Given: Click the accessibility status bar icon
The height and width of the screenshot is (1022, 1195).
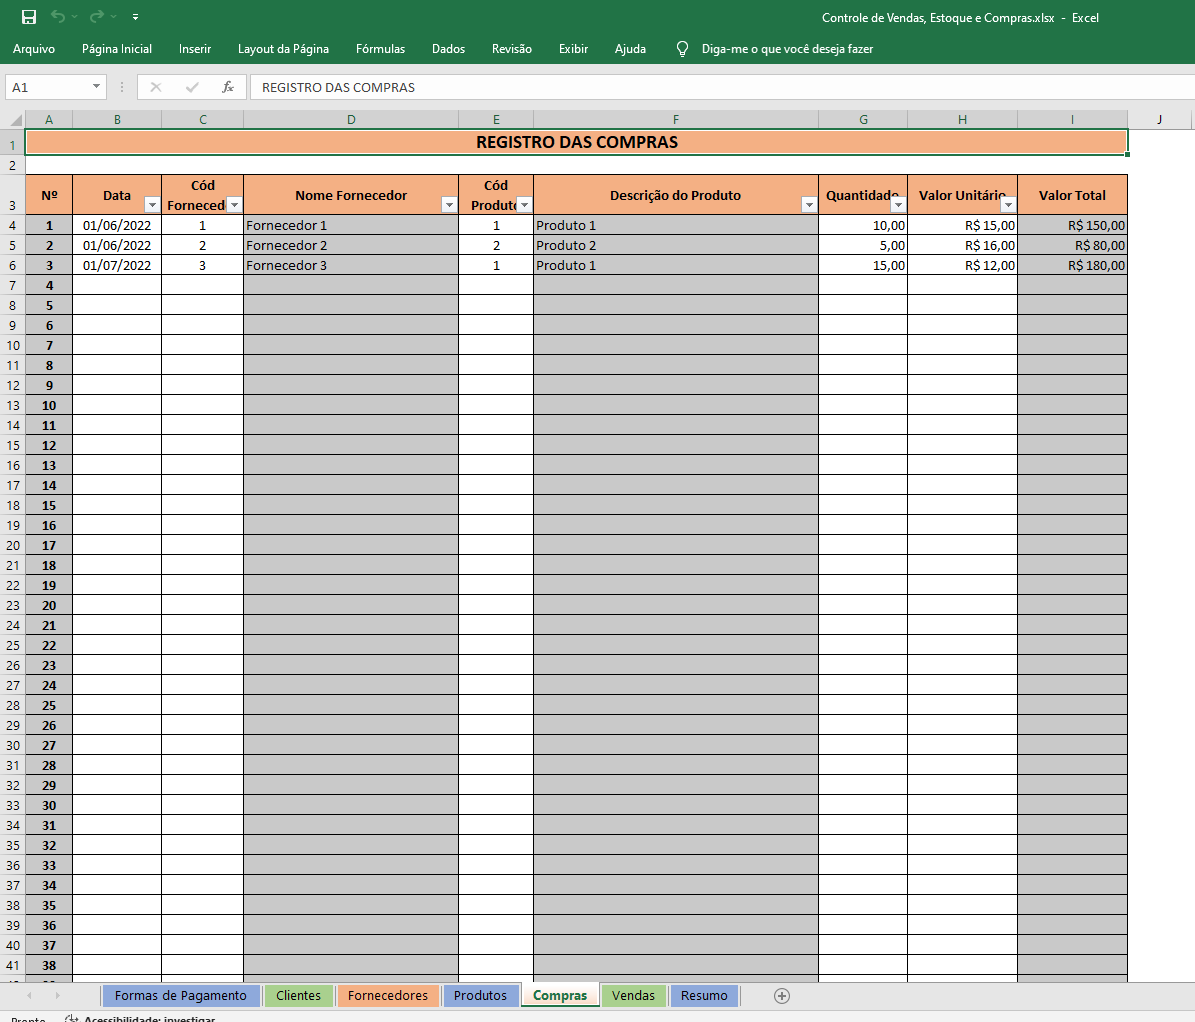Looking at the screenshot, I should (x=71, y=1019).
